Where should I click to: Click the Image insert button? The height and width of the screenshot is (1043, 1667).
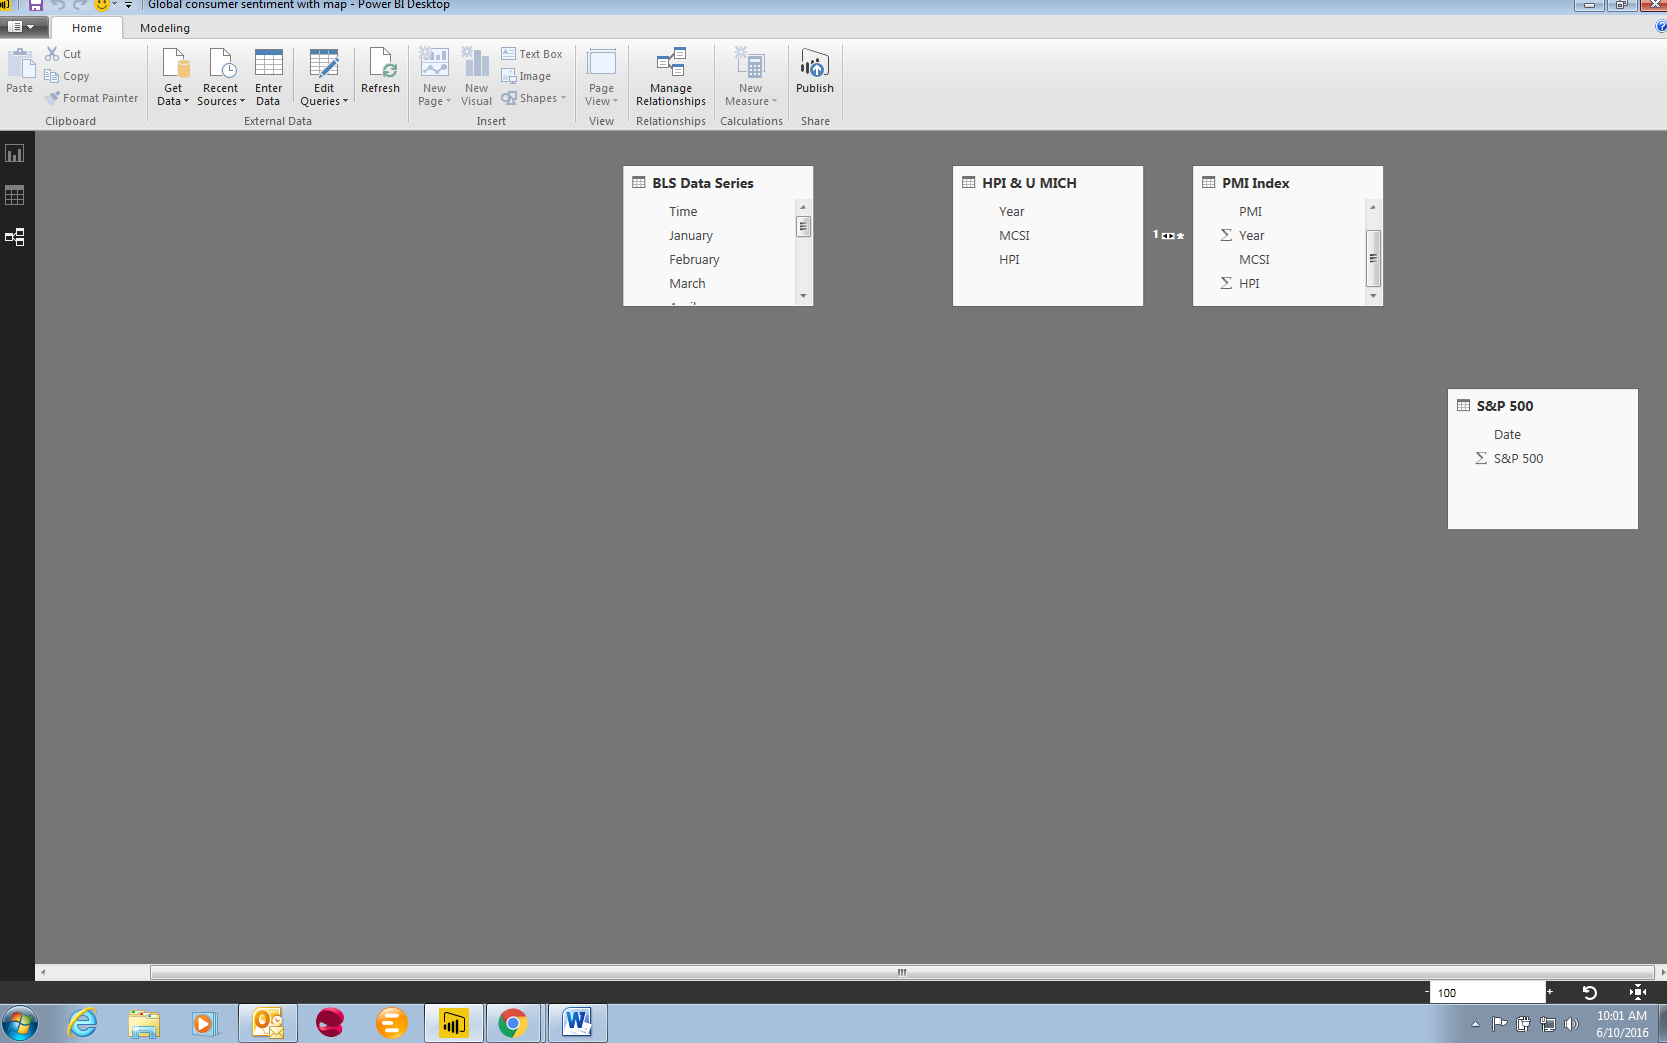click(526, 76)
